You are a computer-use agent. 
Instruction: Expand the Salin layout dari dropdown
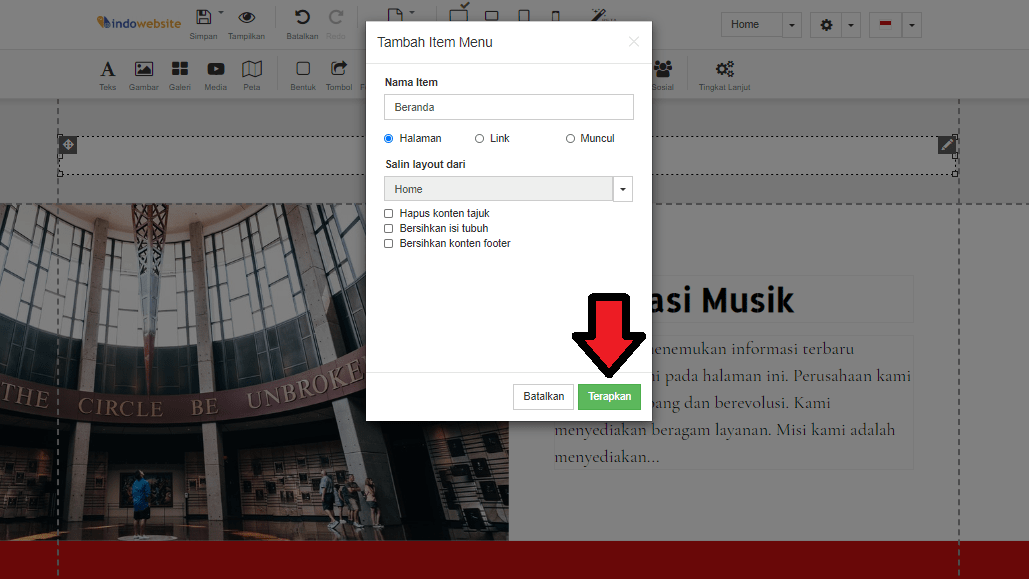coord(622,189)
